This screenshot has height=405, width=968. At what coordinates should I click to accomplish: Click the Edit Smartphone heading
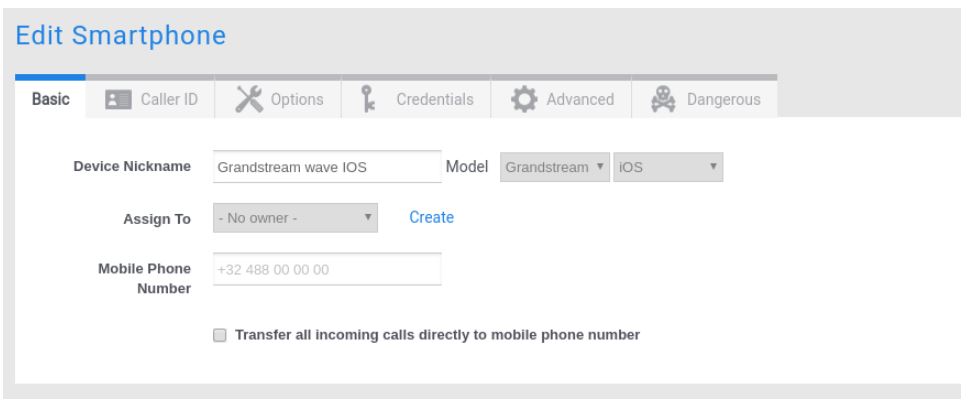pos(118,35)
